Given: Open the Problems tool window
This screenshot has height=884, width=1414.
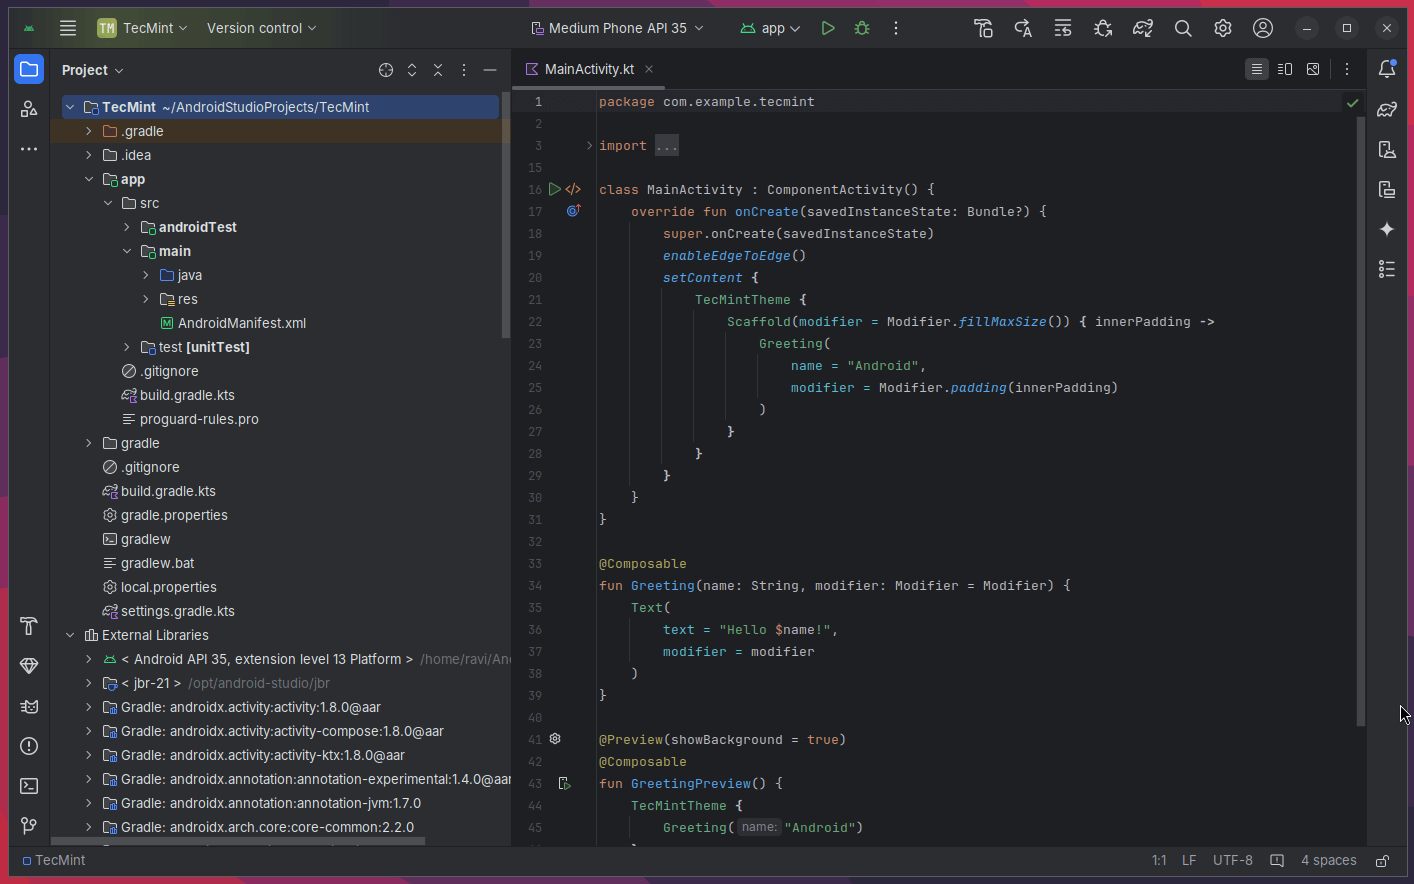Looking at the screenshot, I should click(29, 746).
